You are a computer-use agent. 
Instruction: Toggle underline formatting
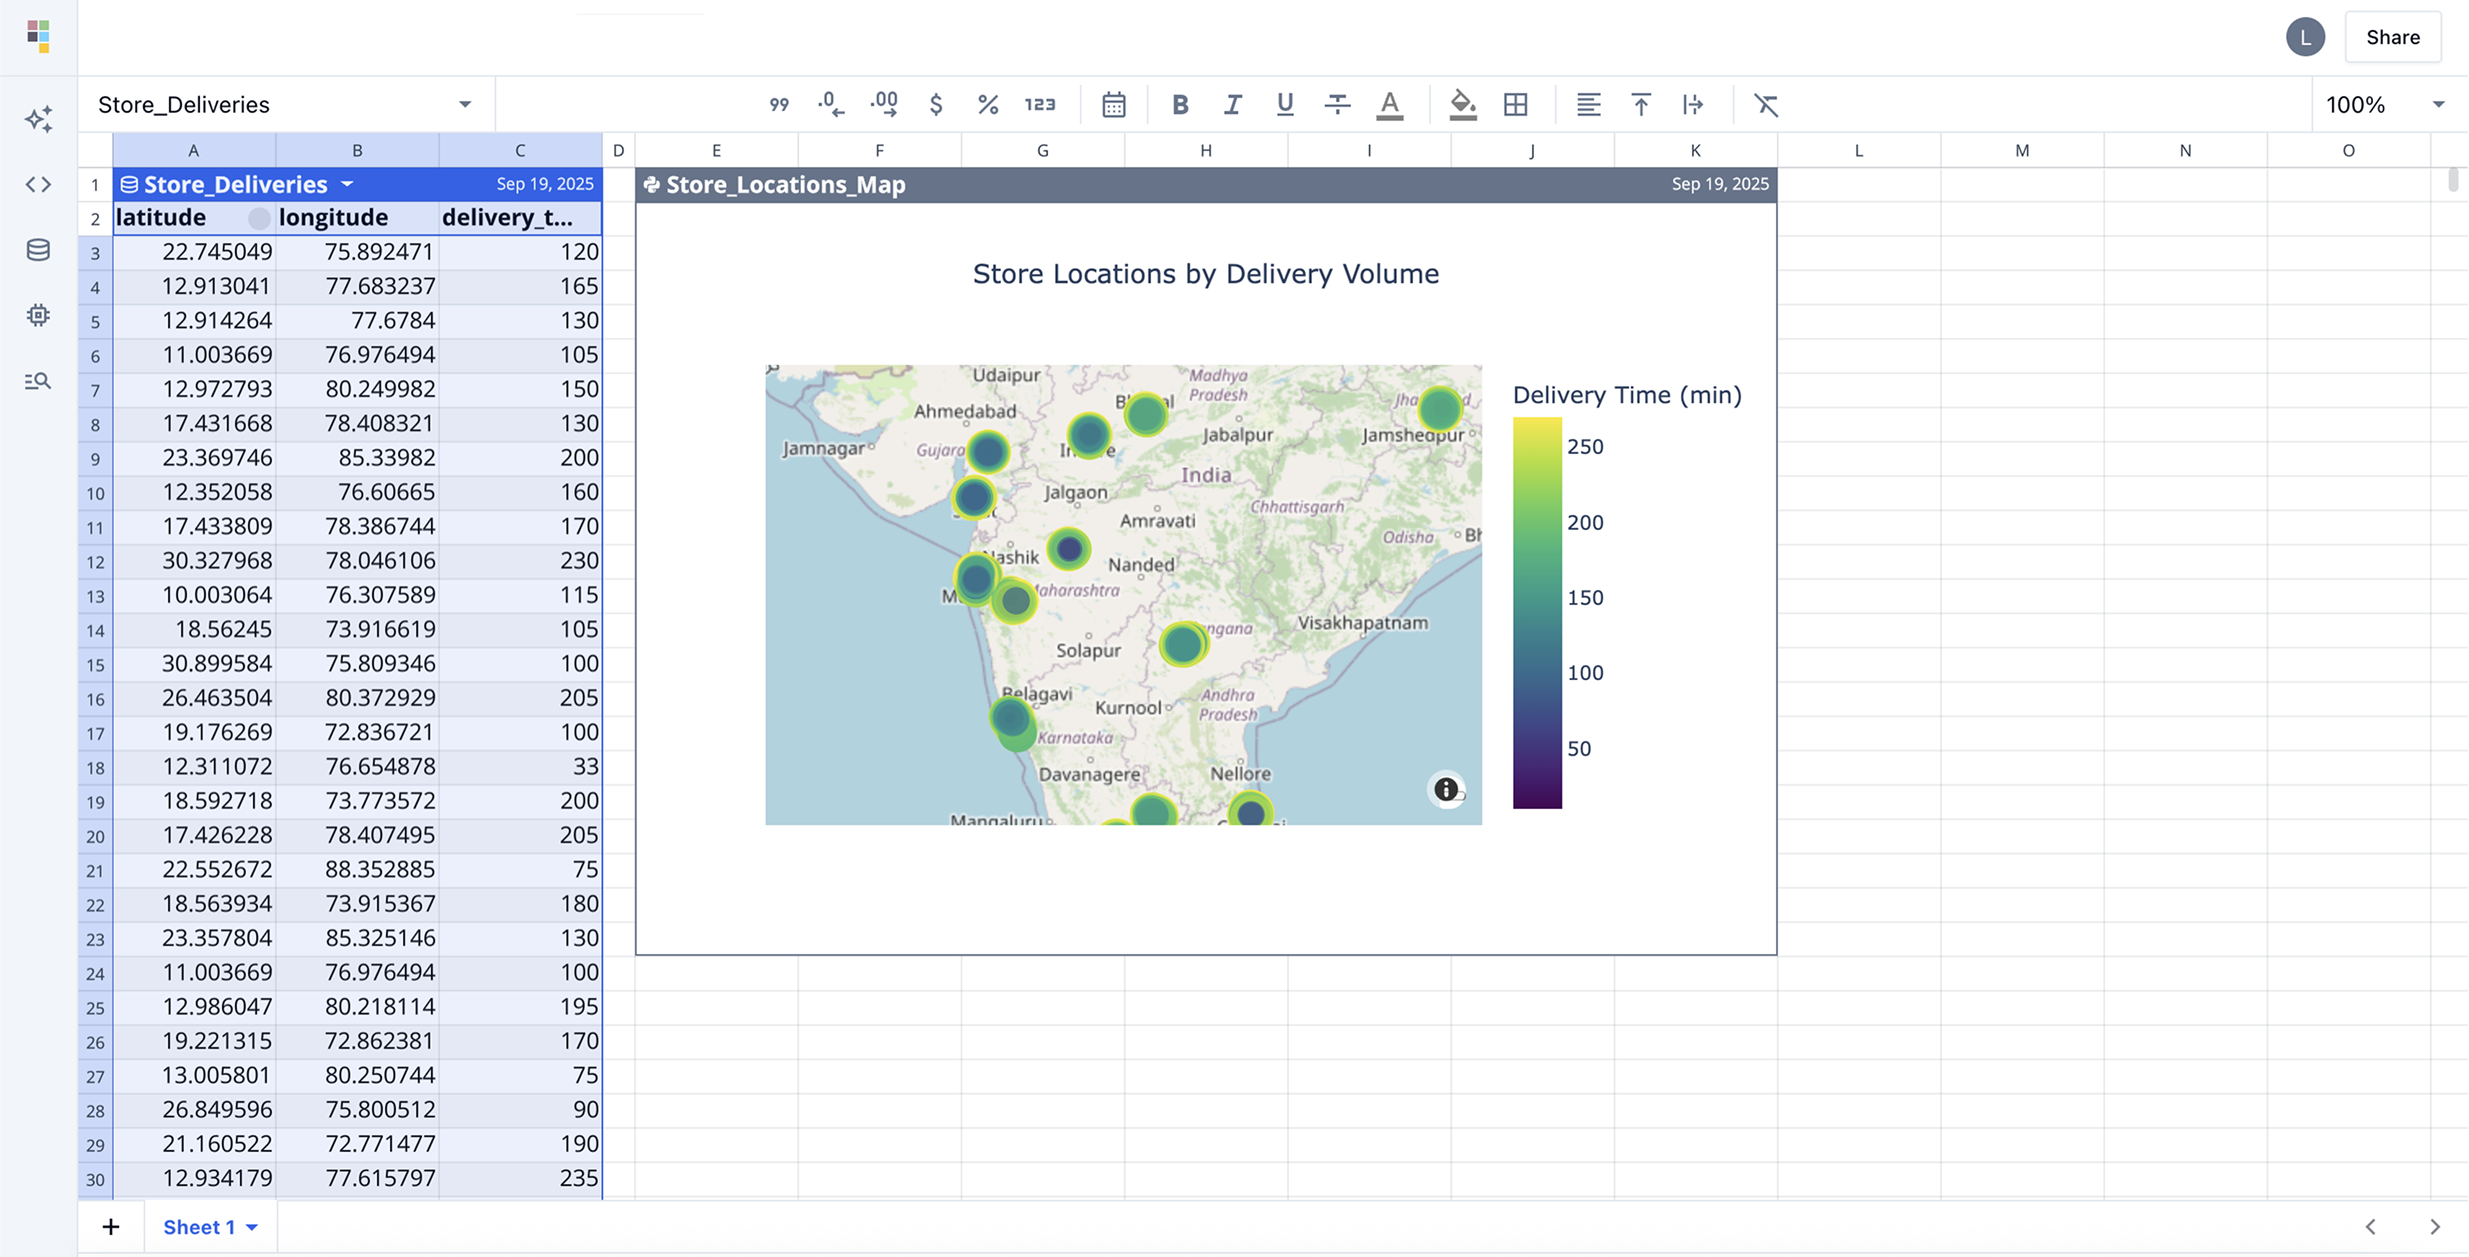point(1284,104)
